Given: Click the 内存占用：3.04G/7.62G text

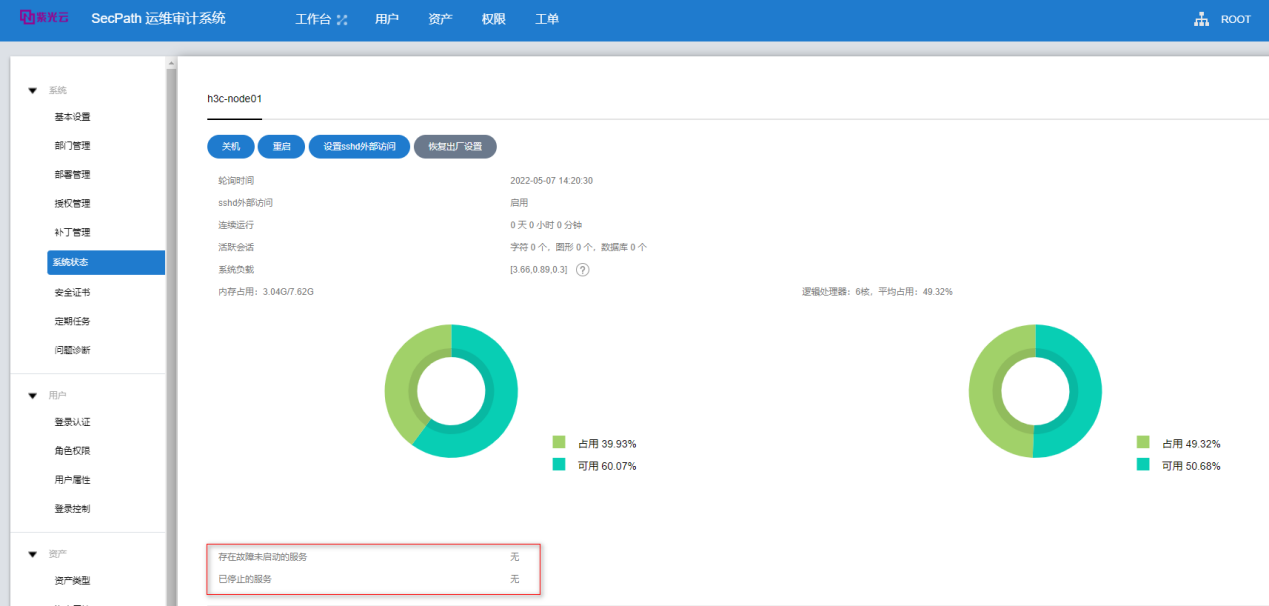Looking at the screenshot, I should (266, 292).
